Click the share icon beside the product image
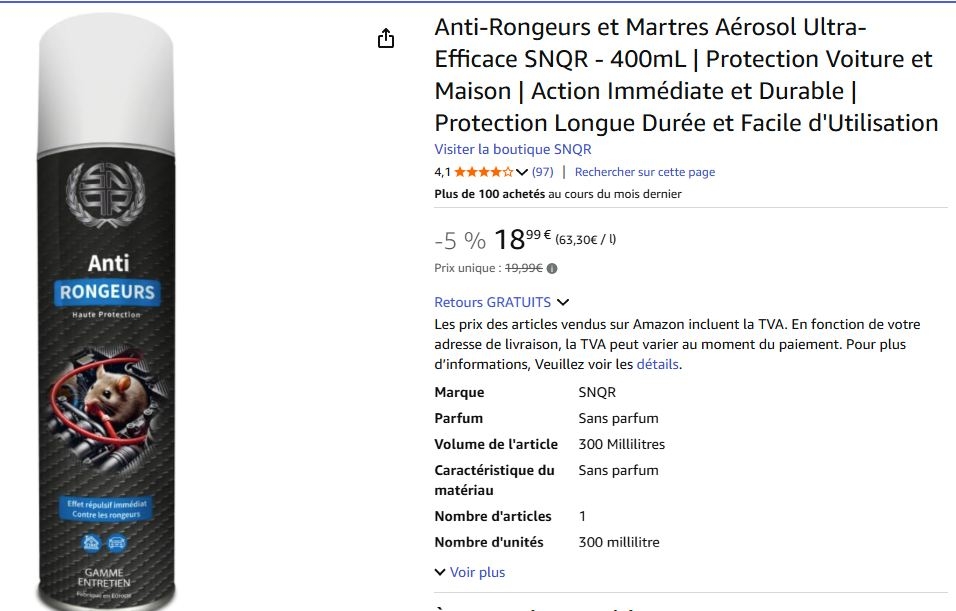Image resolution: width=956 pixels, height=611 pixels. (386, 39)
